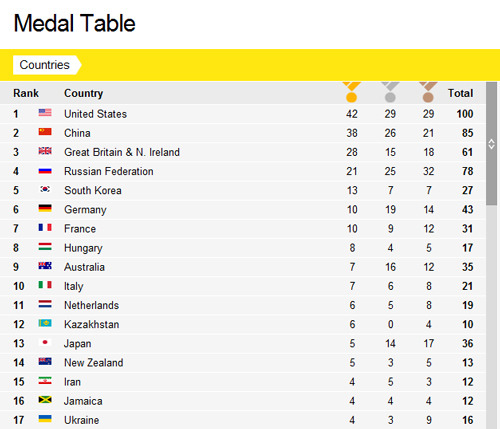
Task: Click the scrollbar track below the thumb
Action: point(491,317)
